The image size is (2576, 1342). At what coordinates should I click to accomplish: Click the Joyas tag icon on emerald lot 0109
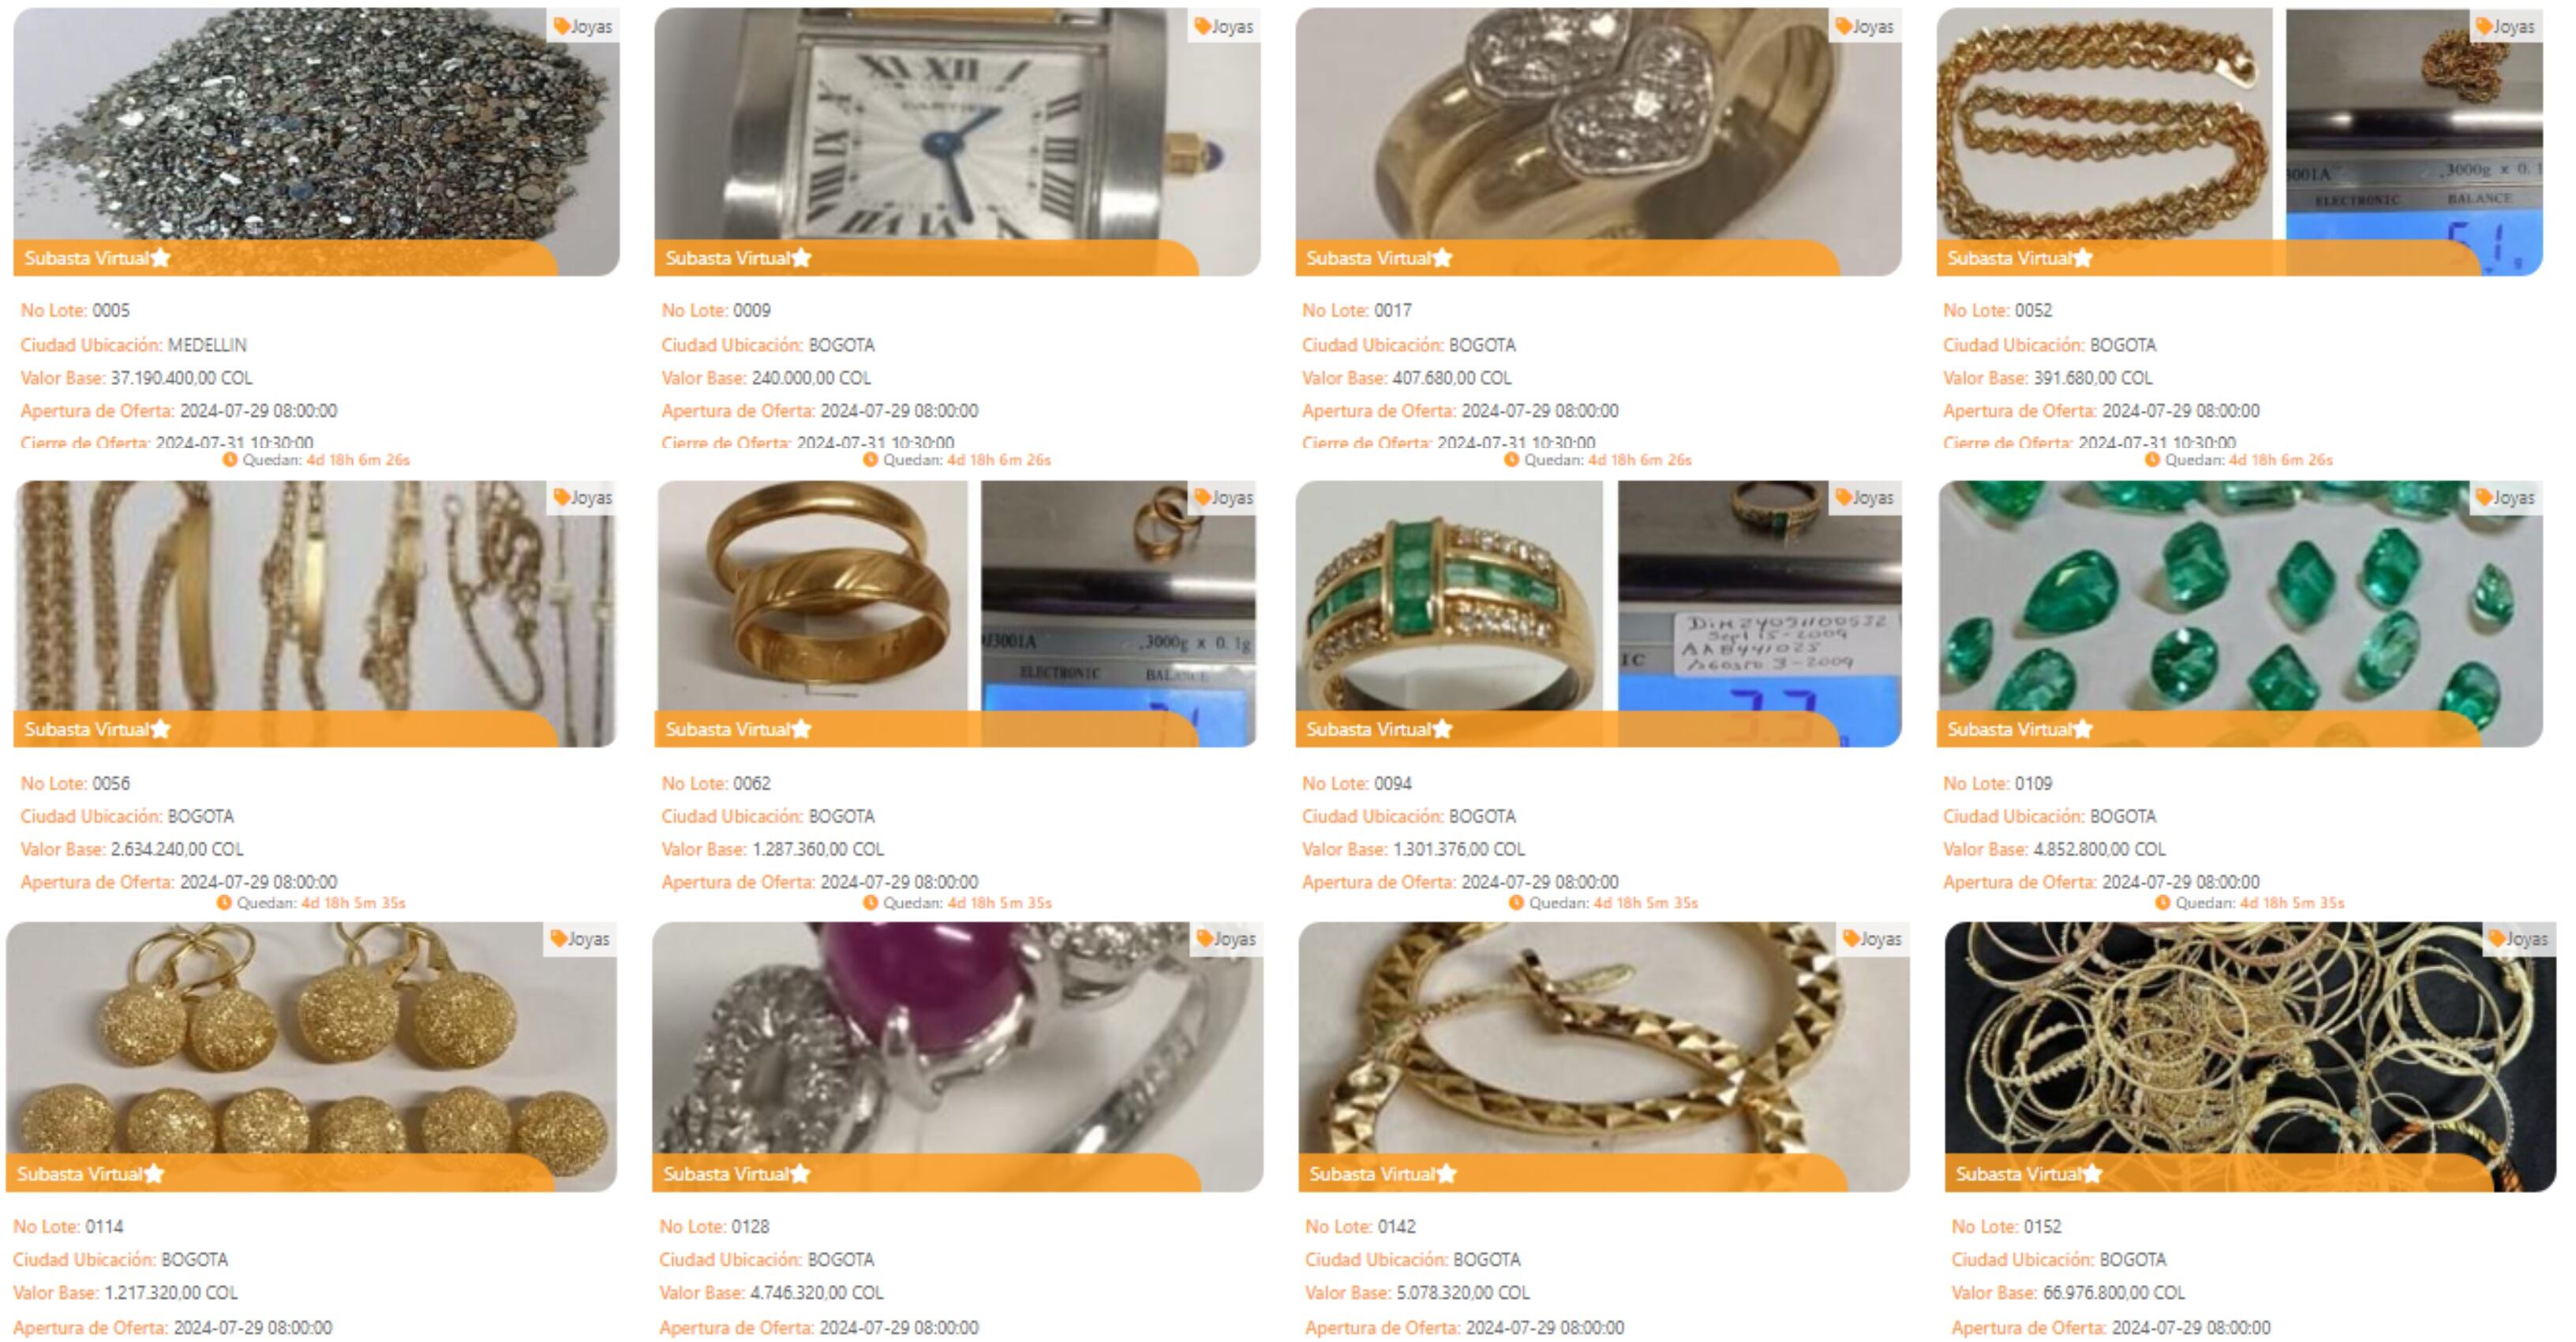(2484, 497)
